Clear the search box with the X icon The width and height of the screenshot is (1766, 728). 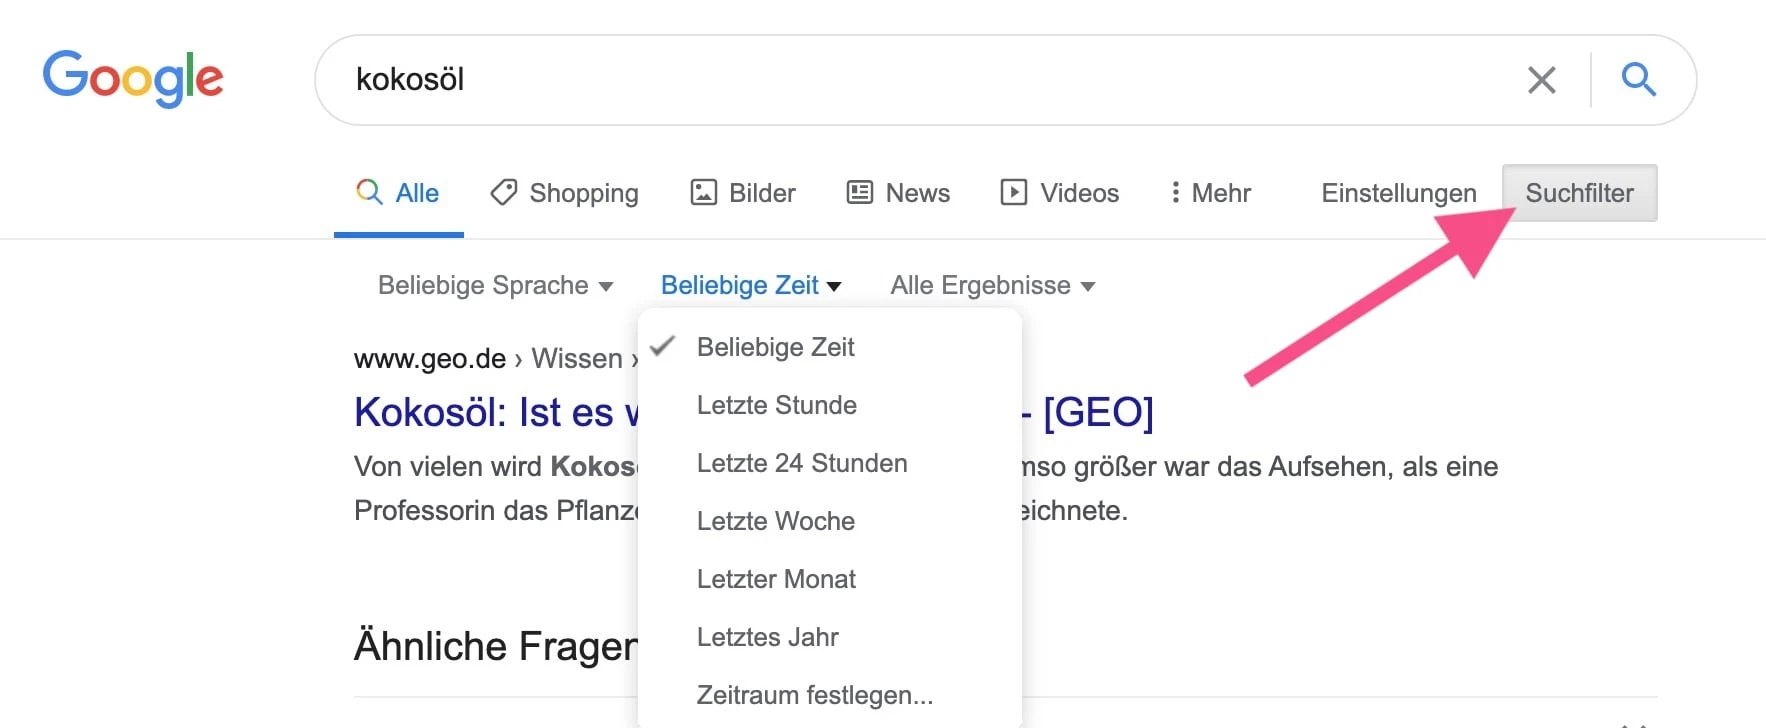[1541, 80]
